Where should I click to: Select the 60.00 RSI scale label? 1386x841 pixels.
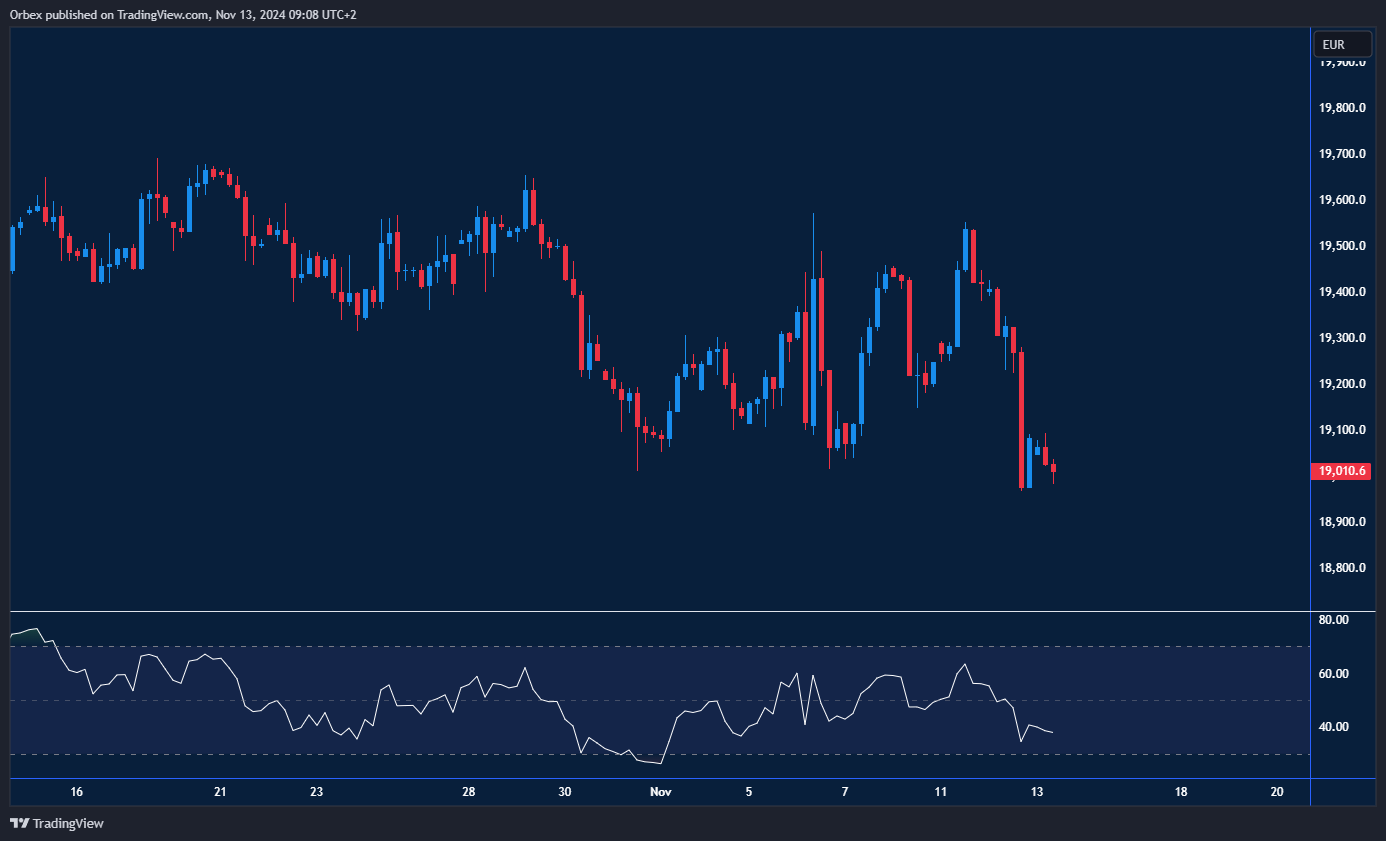[x=1334, y=674]
